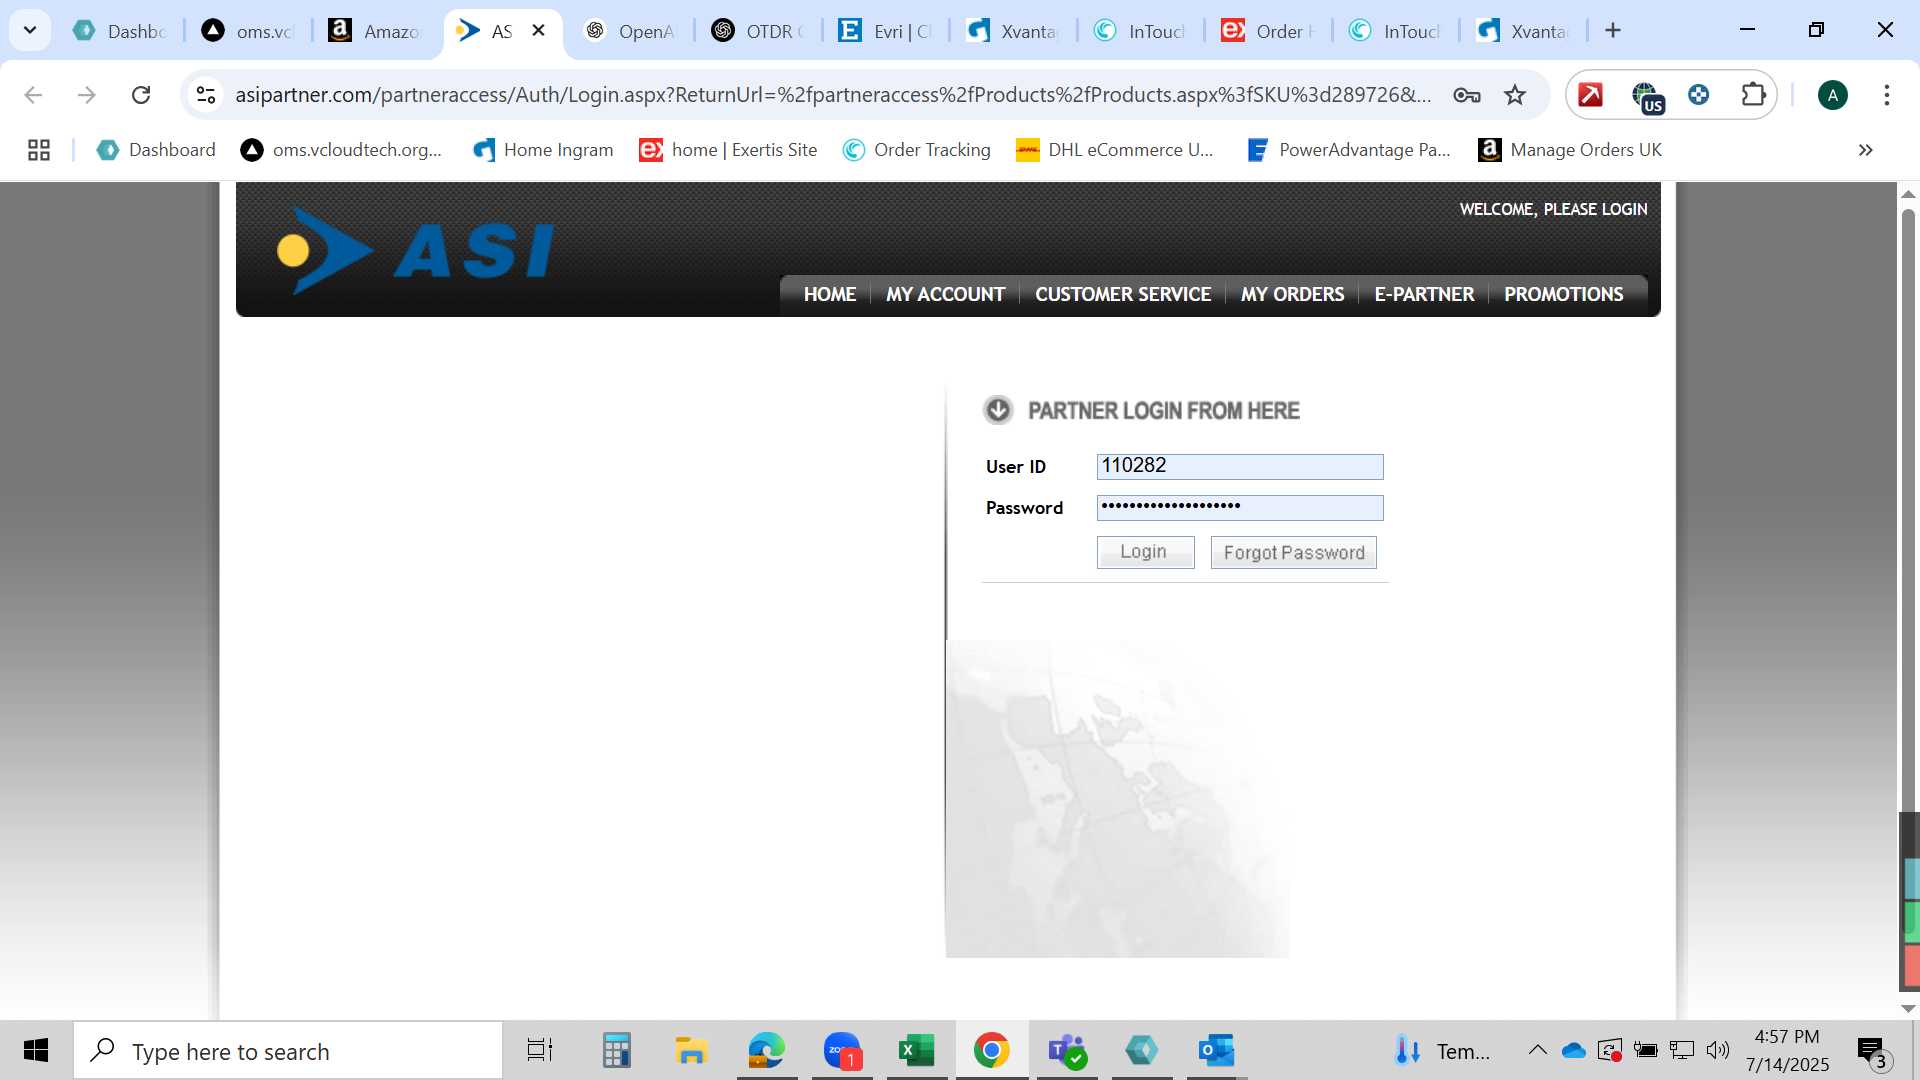The height and width of the screenshot is (1080, 1920).
Task: Click the taskbar search box
Action: click(288, 1051)
